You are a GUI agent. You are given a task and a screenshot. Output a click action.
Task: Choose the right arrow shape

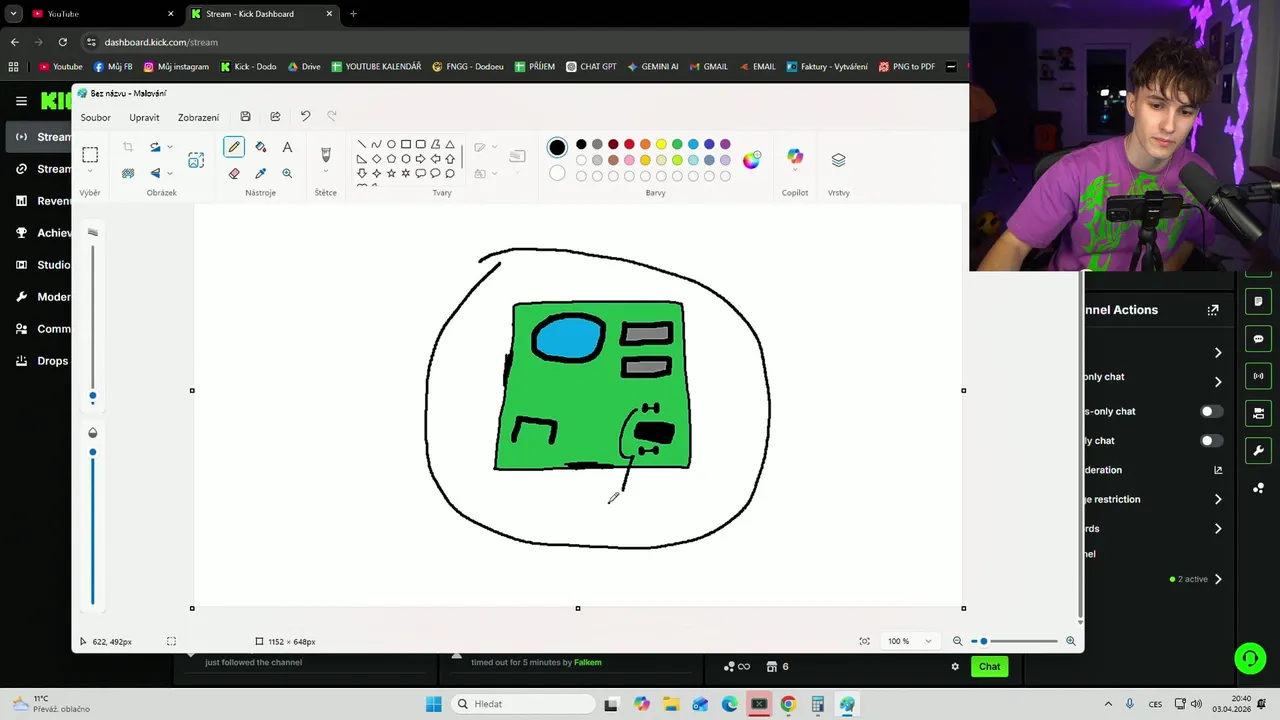point(421,158)
